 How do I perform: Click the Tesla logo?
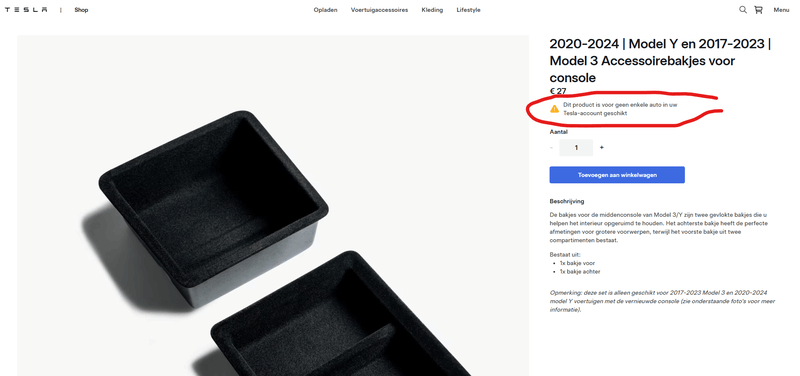26,10
